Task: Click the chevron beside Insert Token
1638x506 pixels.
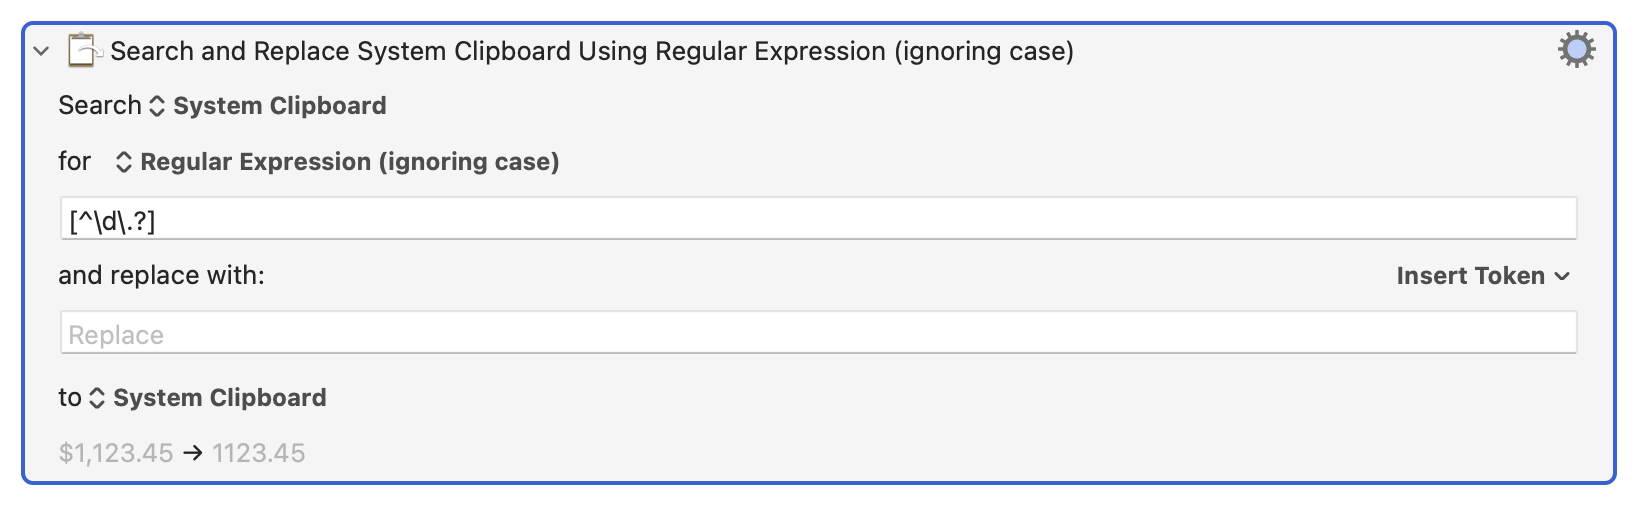Action: (1563, 276)
